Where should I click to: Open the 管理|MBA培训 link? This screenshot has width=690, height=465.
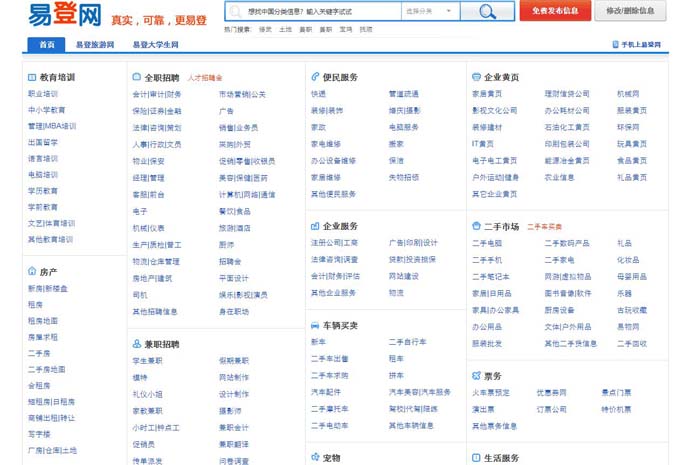pos(52,126)
